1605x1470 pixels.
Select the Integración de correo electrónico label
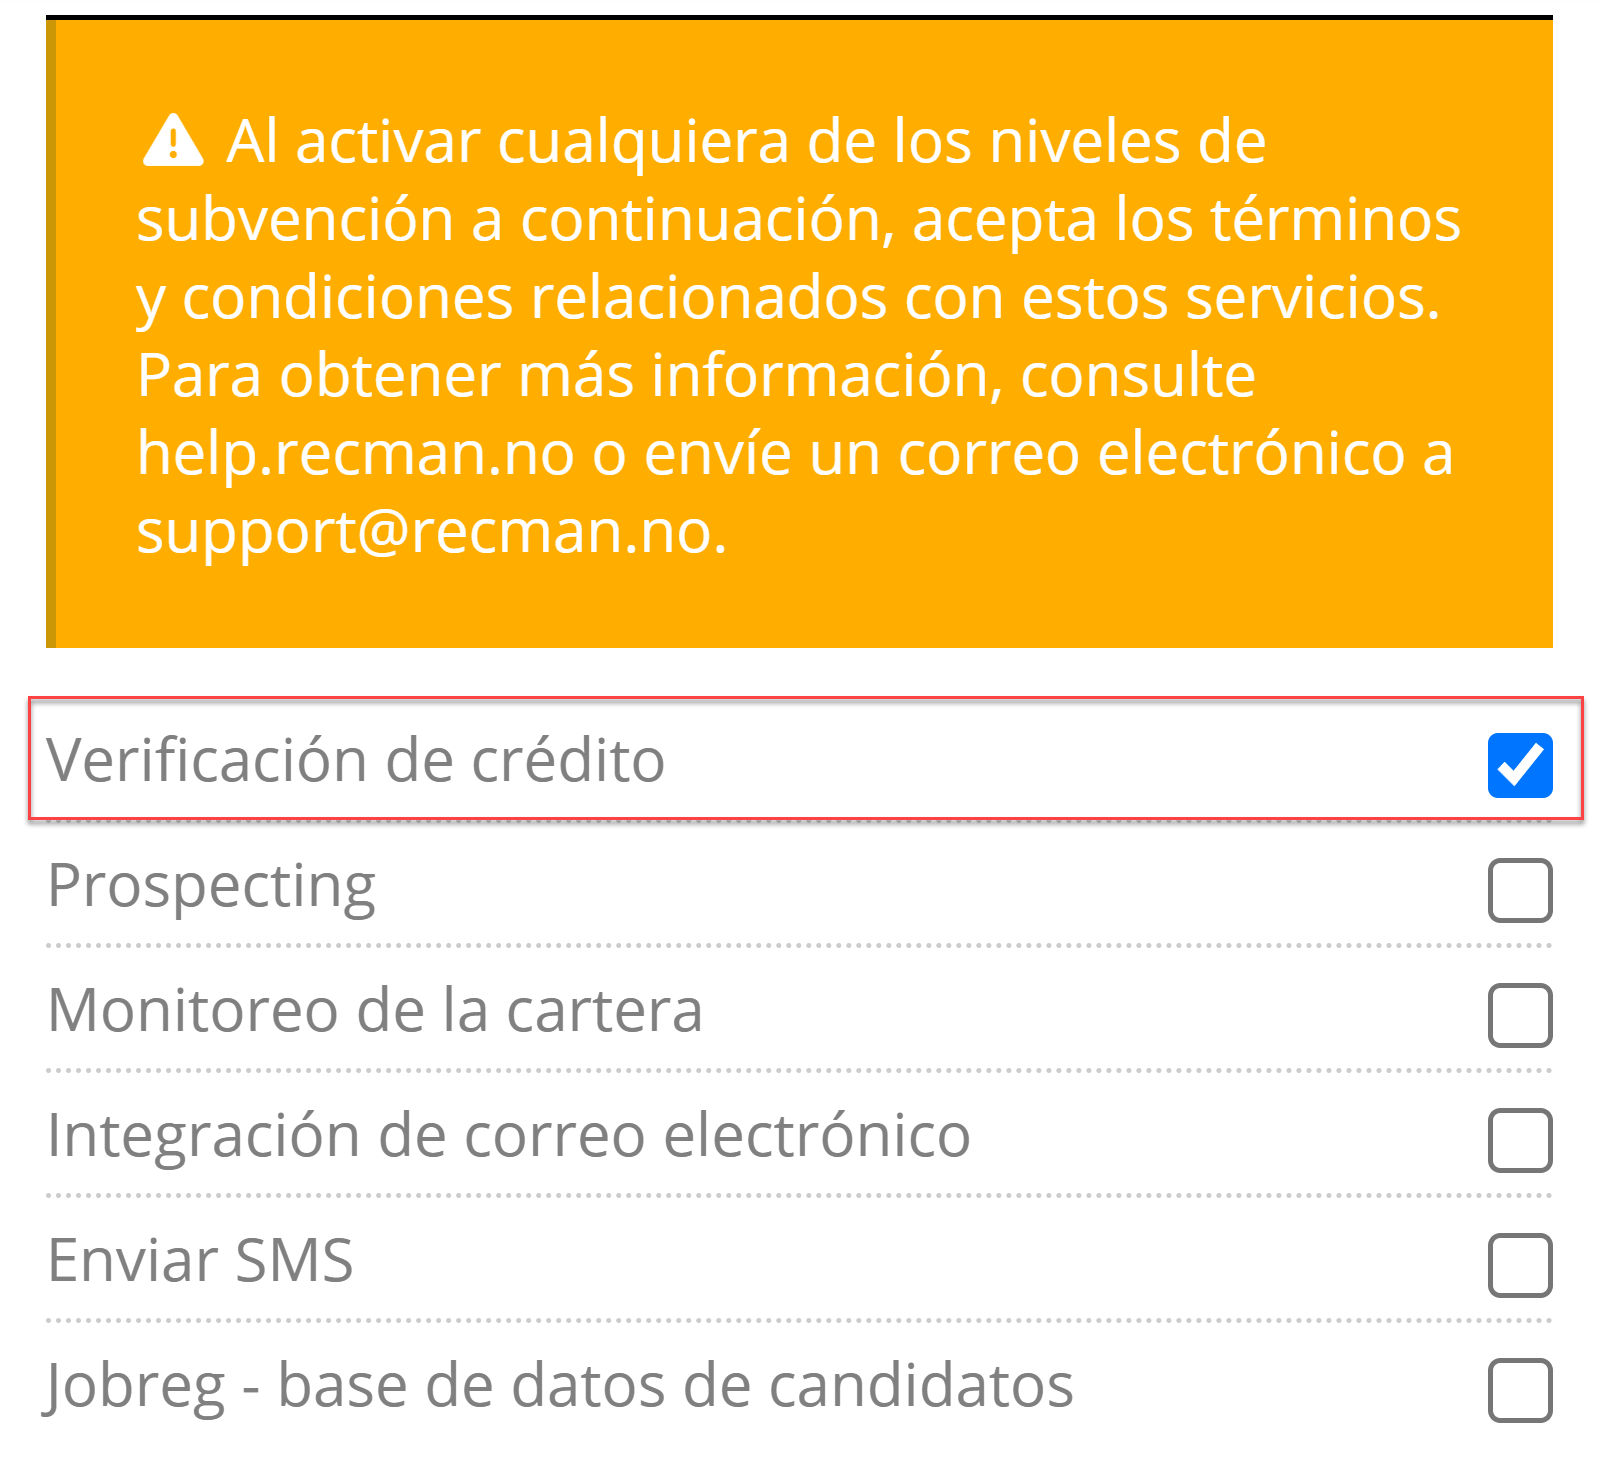pos(508,1135)
